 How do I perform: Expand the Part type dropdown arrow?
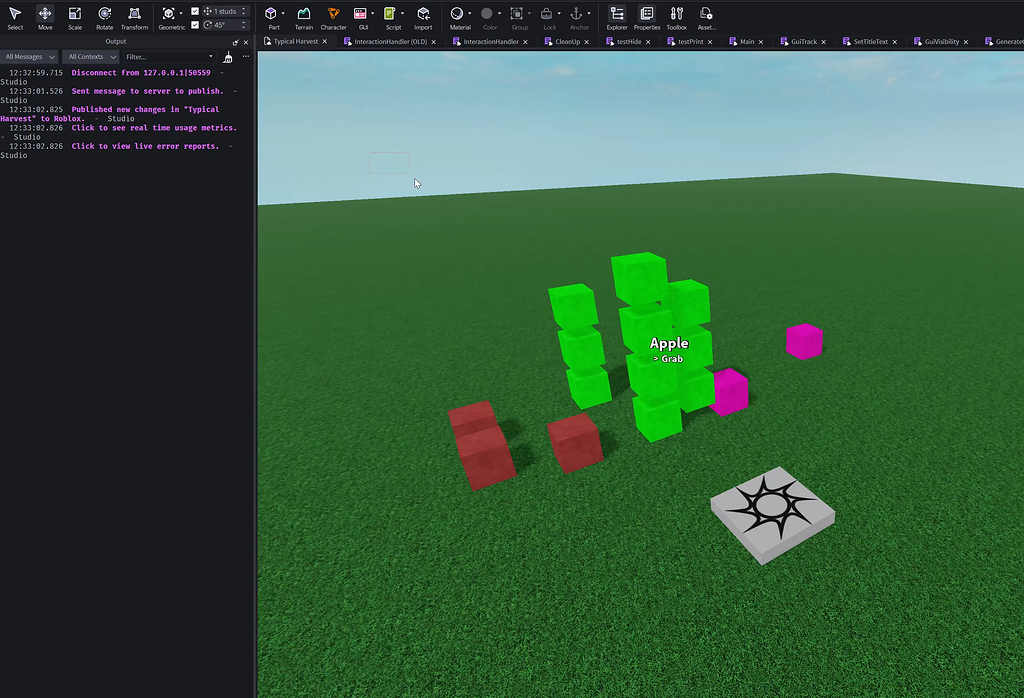coord(283,14)
